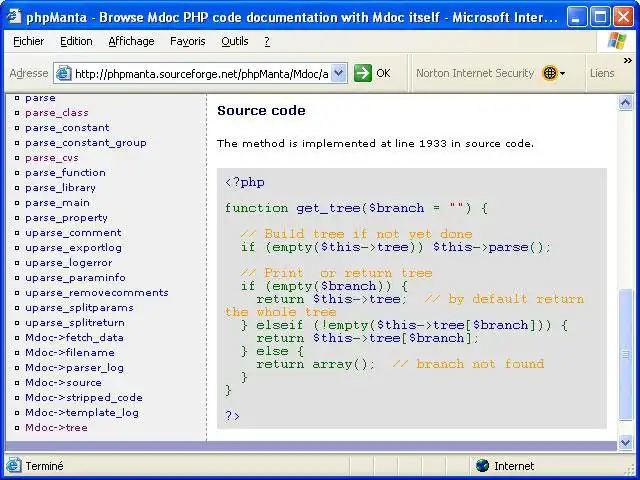The width and height of the screenshot is (640, 480).
Task: Open the Mdoc->stripped_code link
Action: click(x=84, y=398)
